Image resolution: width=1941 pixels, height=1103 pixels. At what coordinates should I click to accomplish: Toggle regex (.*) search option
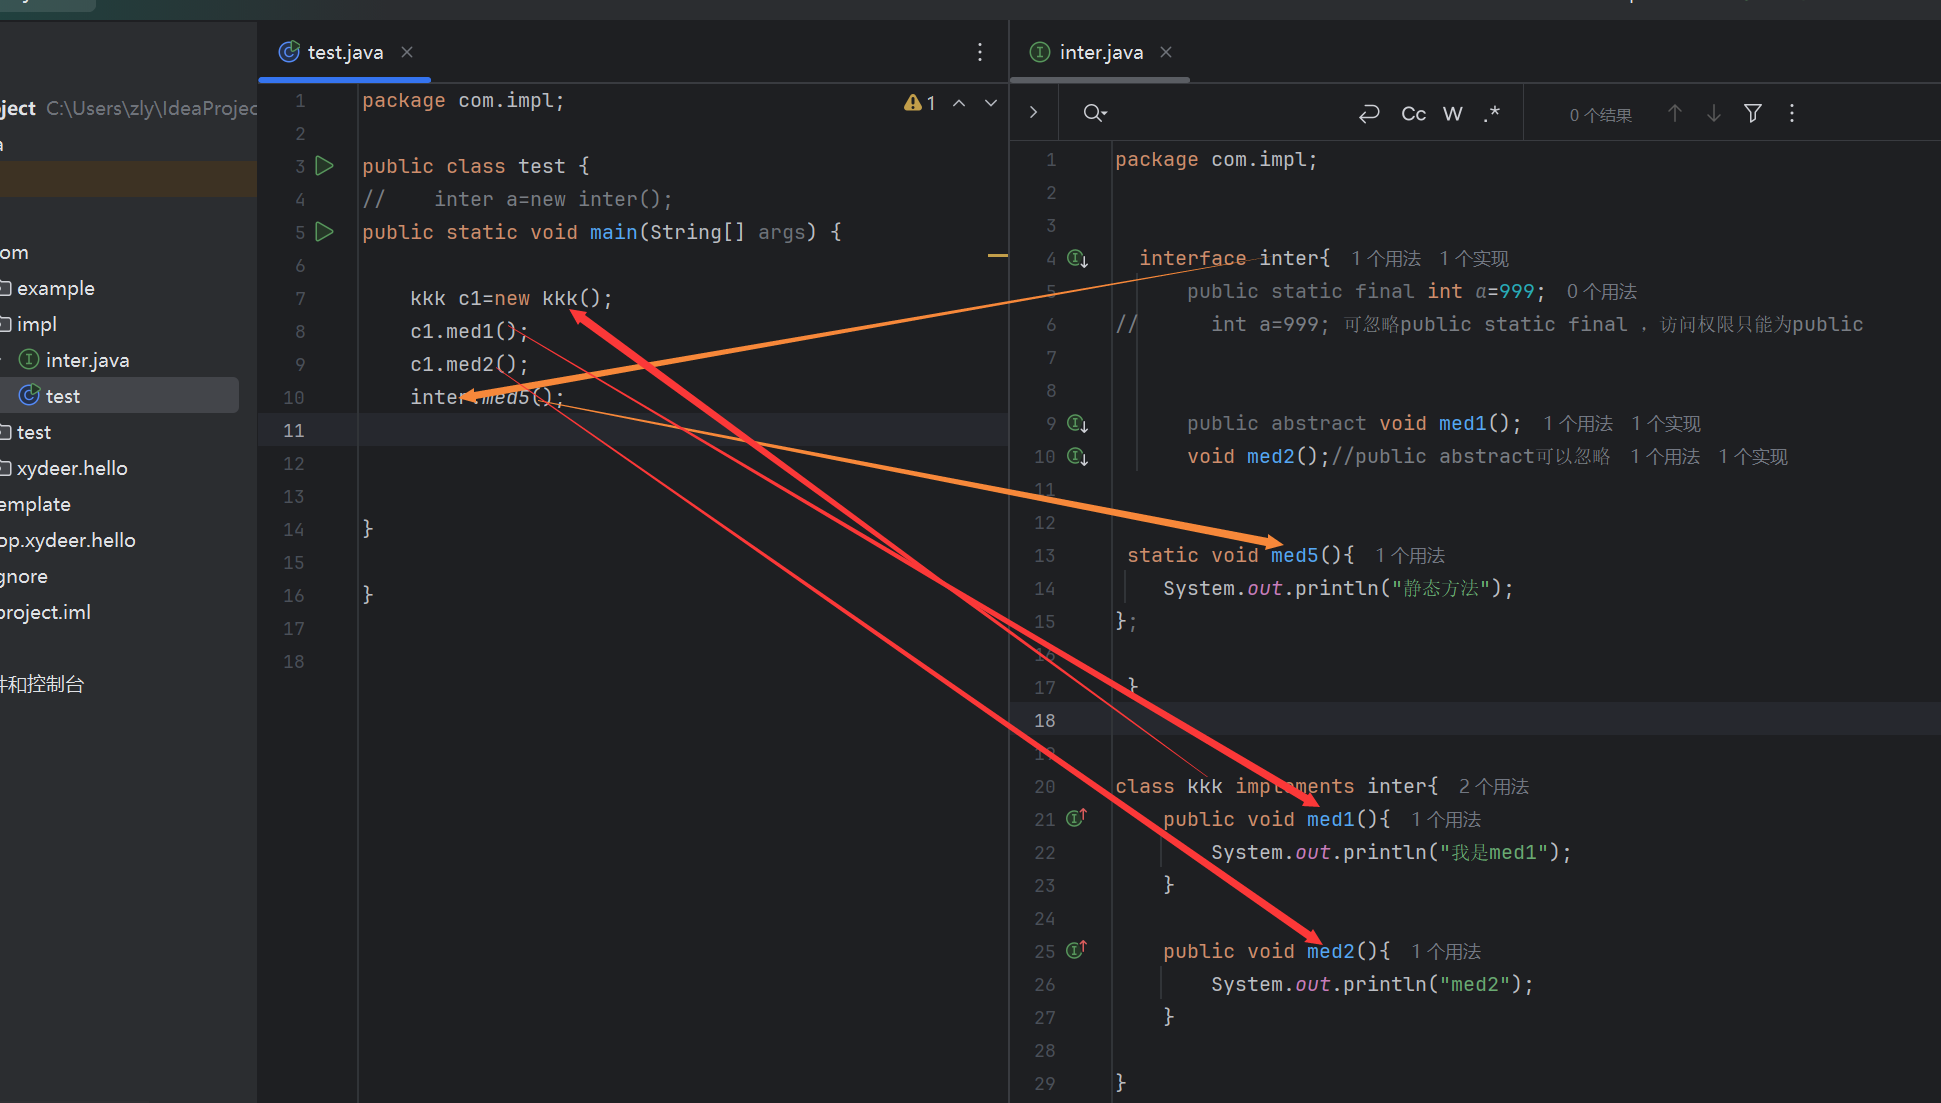[1491, 114]
